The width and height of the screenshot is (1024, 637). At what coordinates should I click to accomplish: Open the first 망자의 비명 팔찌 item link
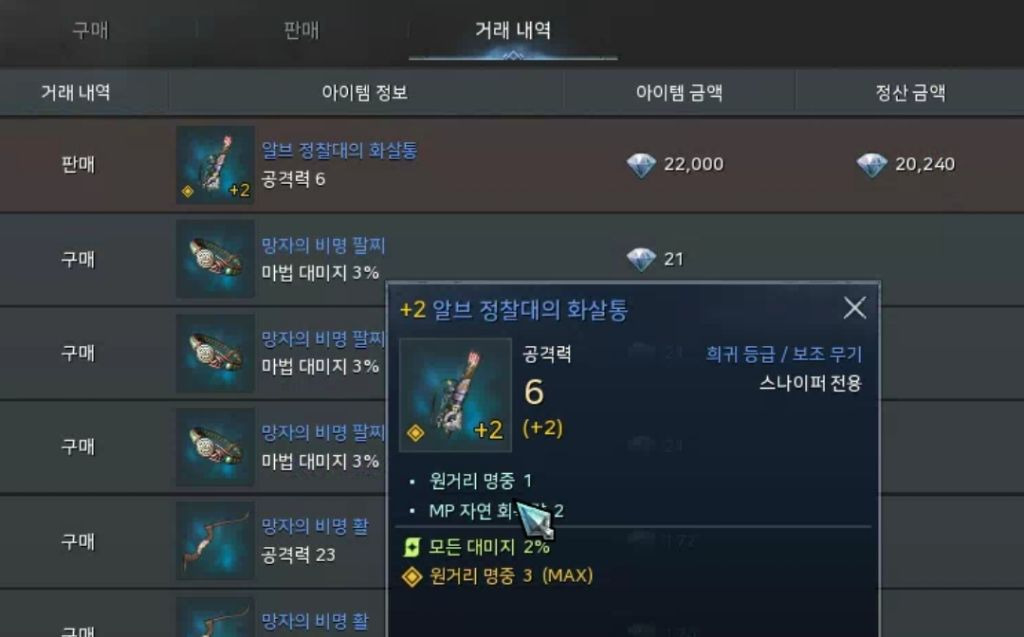(323, 245)
